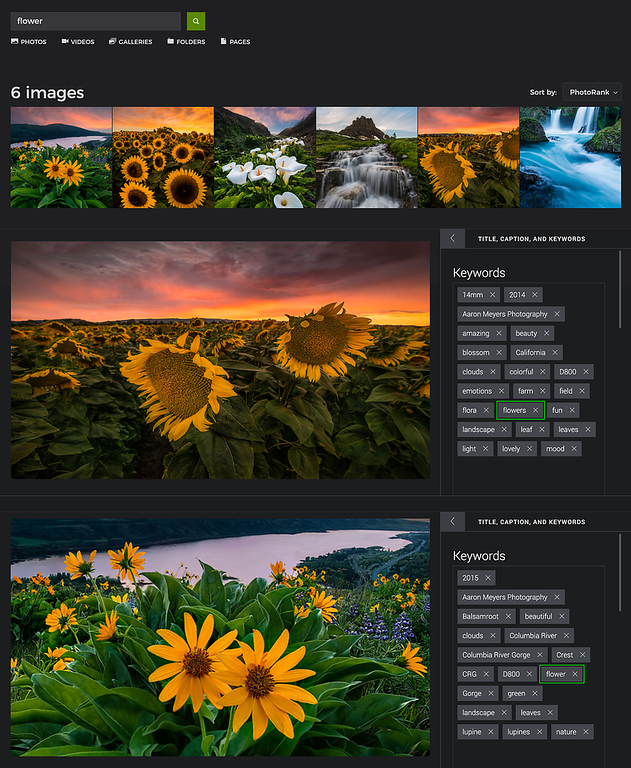
Task: Switch to the Galleries tab
Action: click(x=131, y=42)
